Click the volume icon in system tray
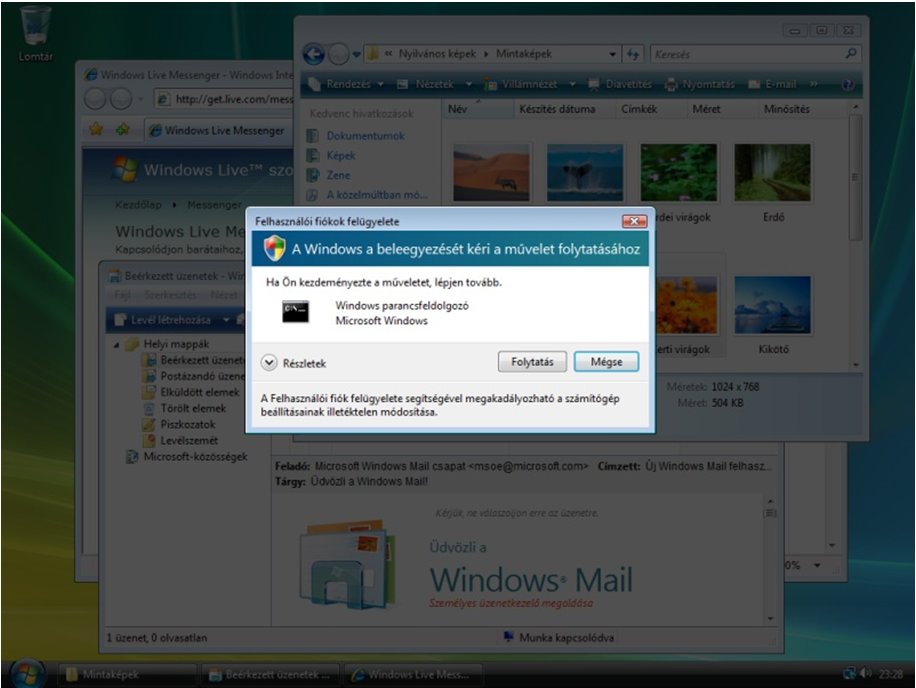Screen dimensions: 916x688 865,673
